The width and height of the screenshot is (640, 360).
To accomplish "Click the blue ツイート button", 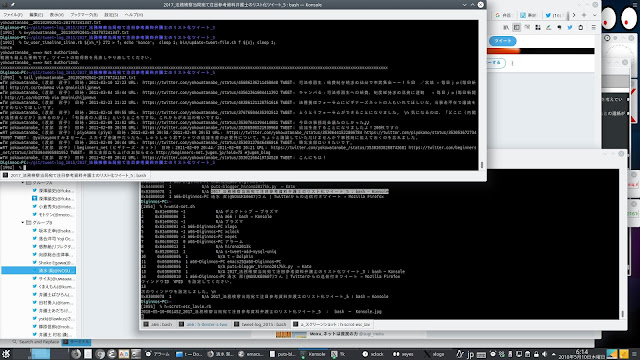I will [502, 41].
